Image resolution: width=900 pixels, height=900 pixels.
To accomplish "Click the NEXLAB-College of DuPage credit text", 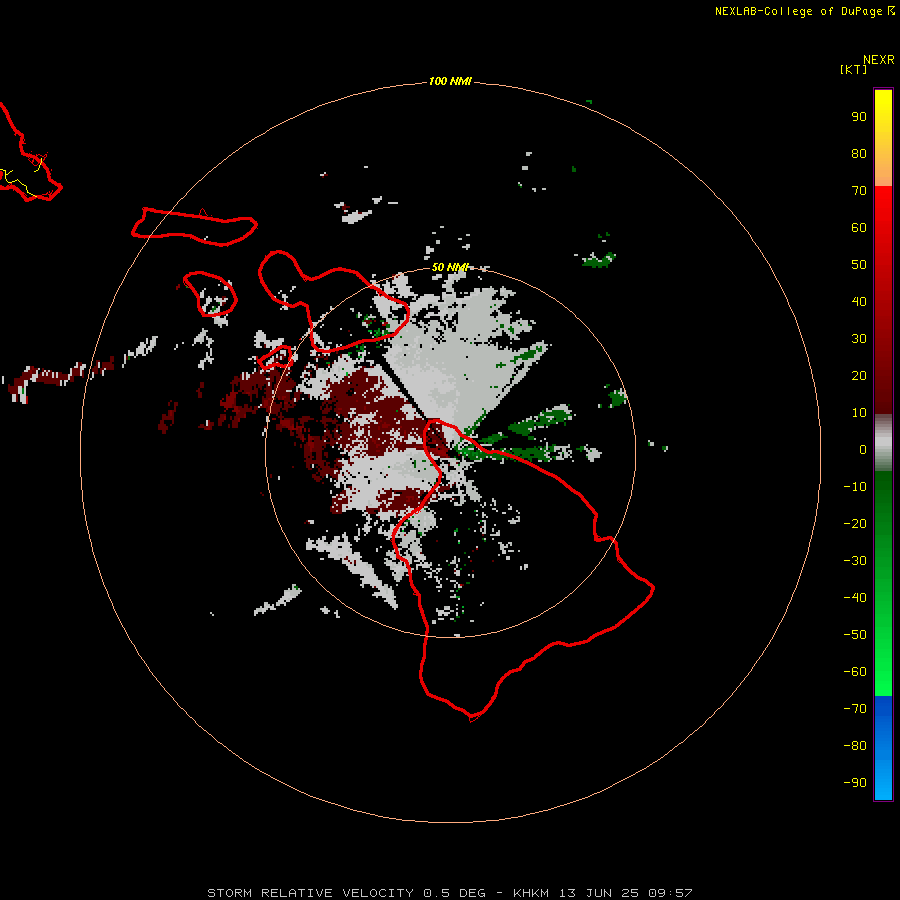I will [x=798, y=11].
